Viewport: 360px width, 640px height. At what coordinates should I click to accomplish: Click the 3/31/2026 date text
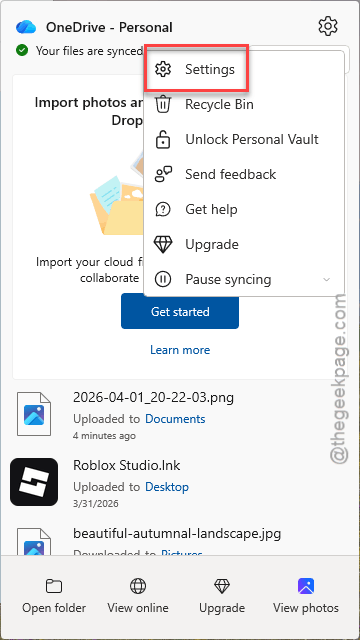[x=96, y=503]
